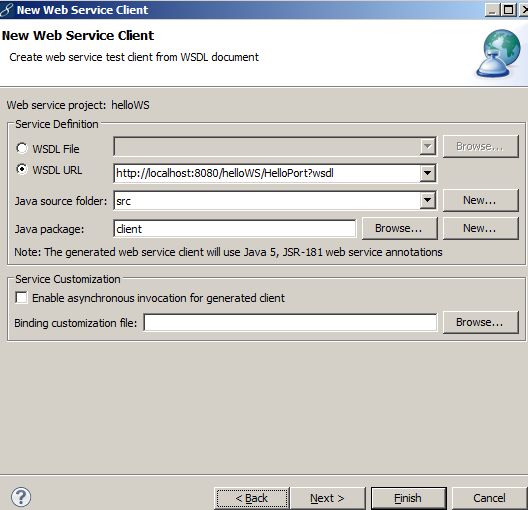Image resolution: width=528 pixels, height=510 pixels.
Task: Expand the Java source folder dropdown
Action: coord(428,201)
